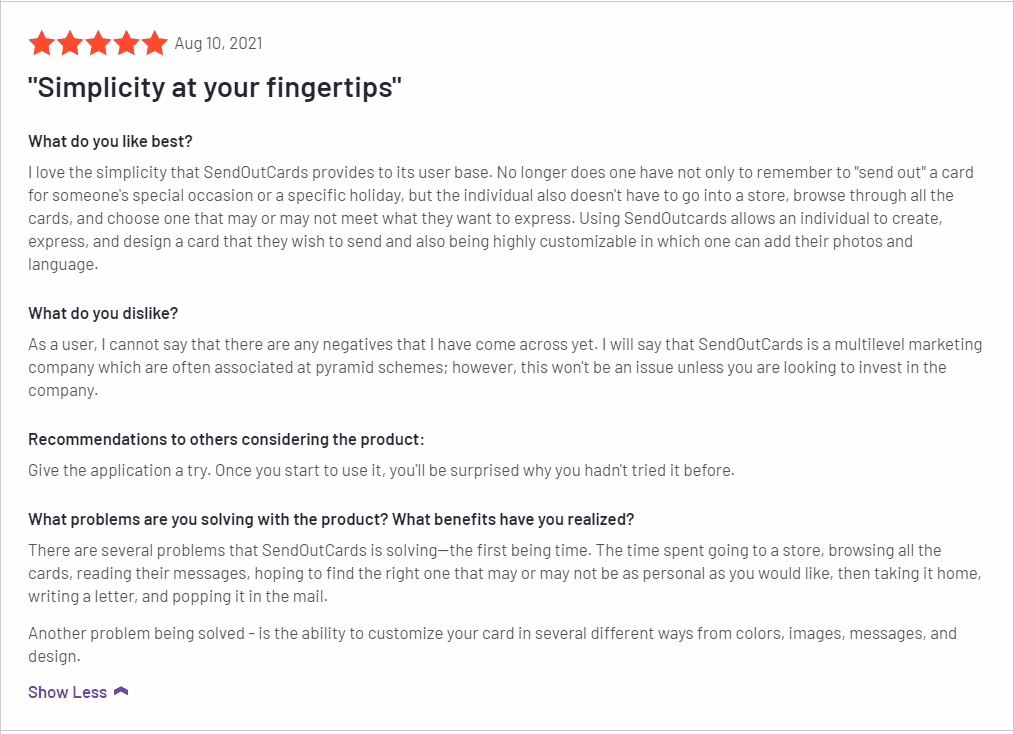The height and width of the screenshot is (734, 1014).
Task: Click the "Give the application a try" sentence
Action: tap(382, 471)
